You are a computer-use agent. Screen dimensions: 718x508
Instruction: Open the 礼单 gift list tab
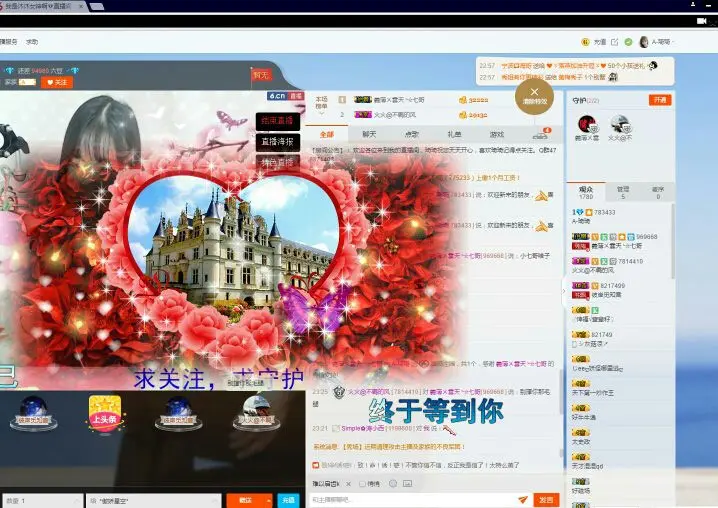coord(454,134)
